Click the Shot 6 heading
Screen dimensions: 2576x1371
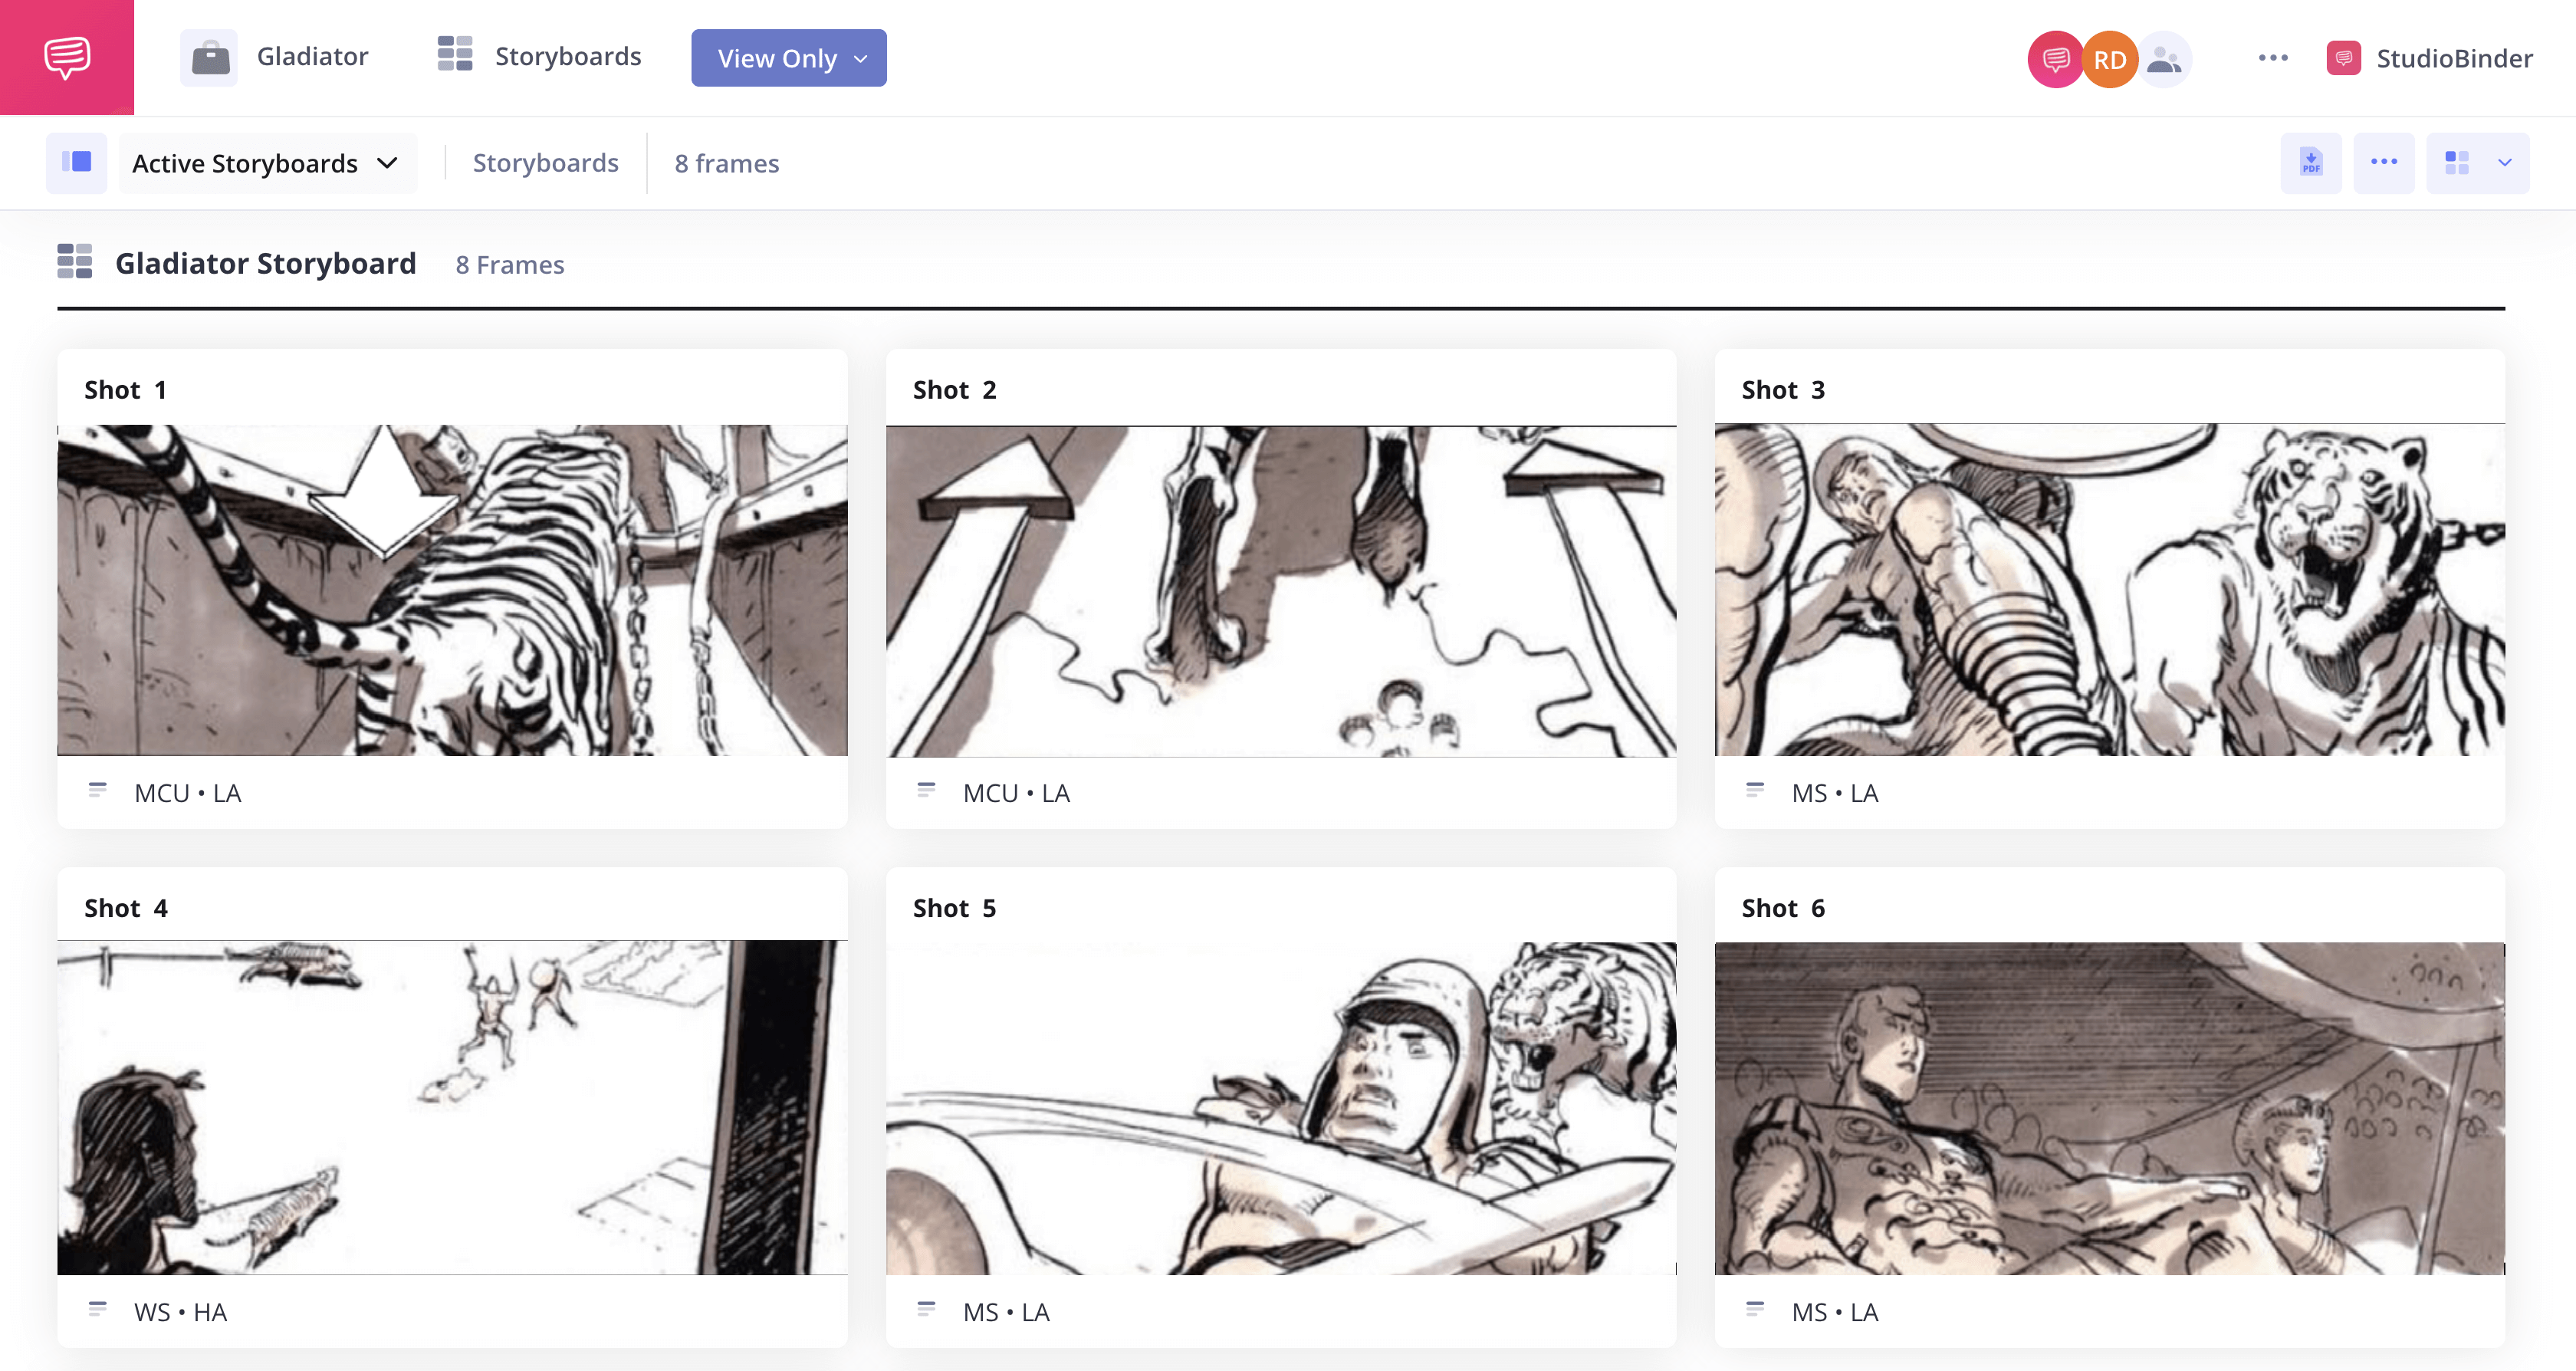1783,908
